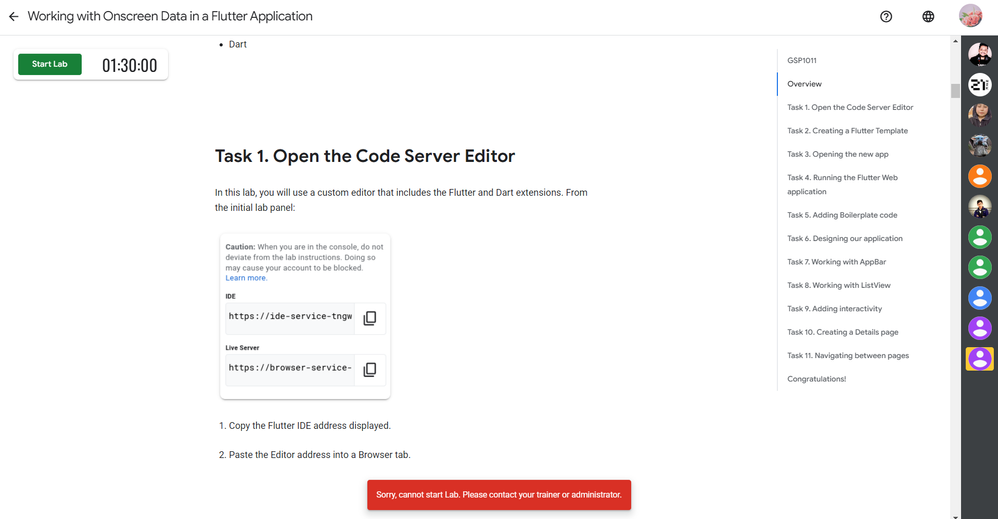Click the scrollbar up arrow
Viewport: 998px width, 519px height.
coord(955,41)
